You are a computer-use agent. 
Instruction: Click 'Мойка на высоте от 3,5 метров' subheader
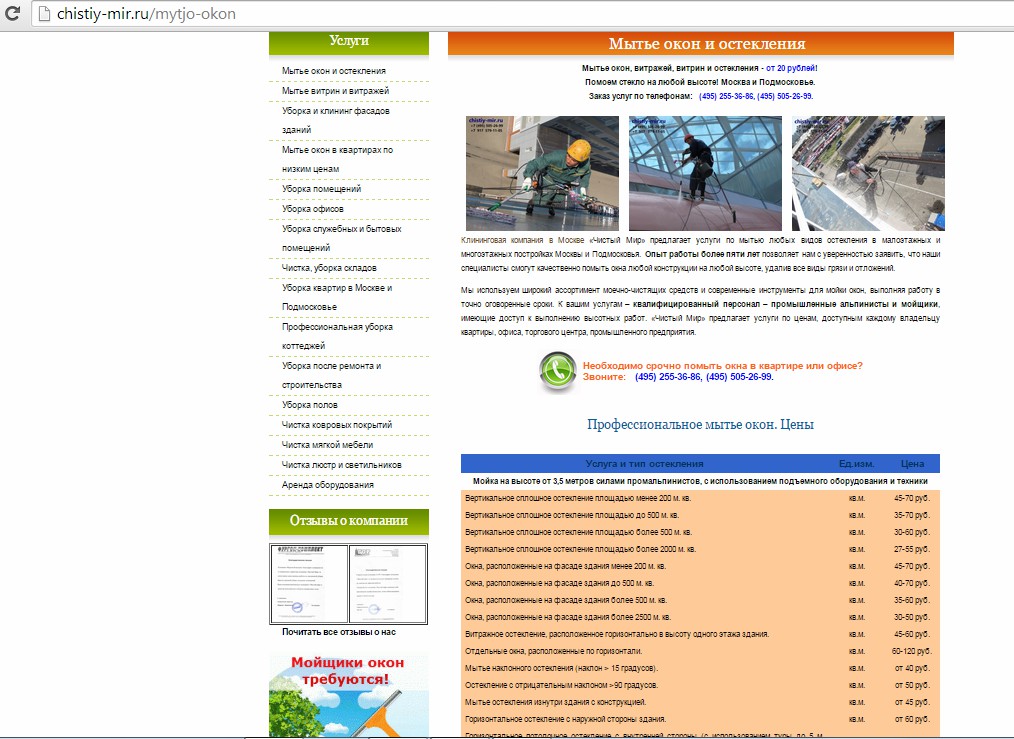coord(700,481)
